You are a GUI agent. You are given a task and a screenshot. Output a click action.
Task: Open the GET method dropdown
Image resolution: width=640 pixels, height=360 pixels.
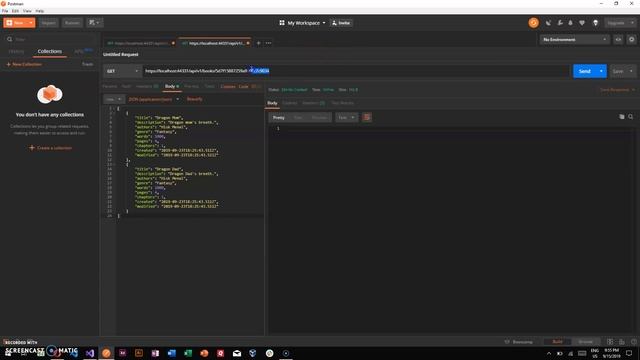tap(122, 71)
